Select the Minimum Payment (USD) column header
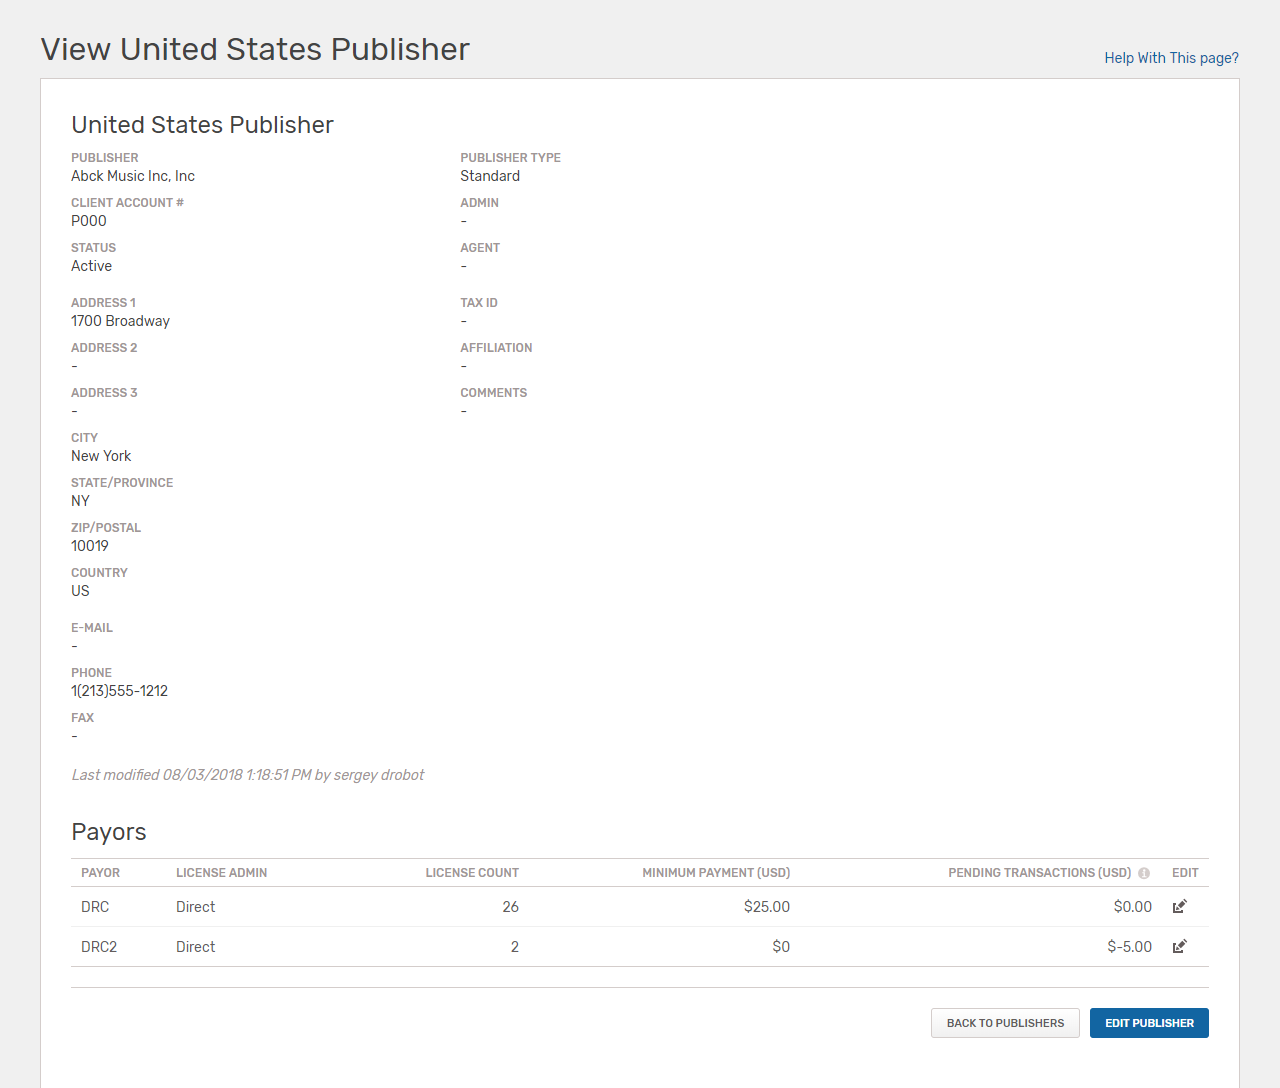This screenshot has width=1280, height=1088. 716,873
